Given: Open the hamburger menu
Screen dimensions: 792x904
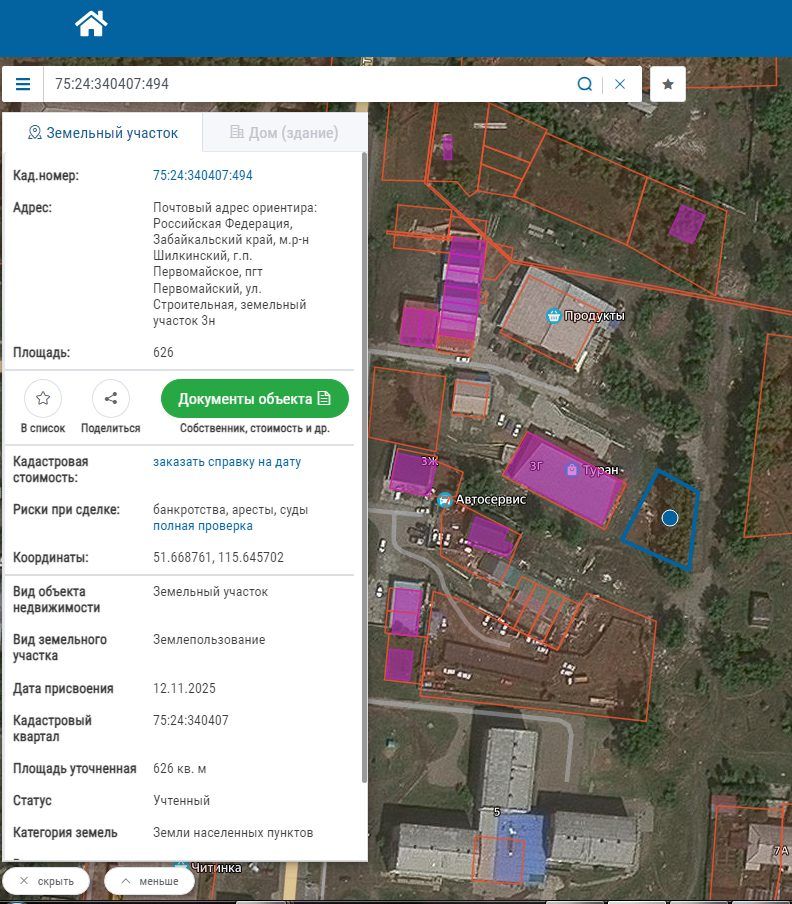Looking at the screenshot, I should [23, 84].
